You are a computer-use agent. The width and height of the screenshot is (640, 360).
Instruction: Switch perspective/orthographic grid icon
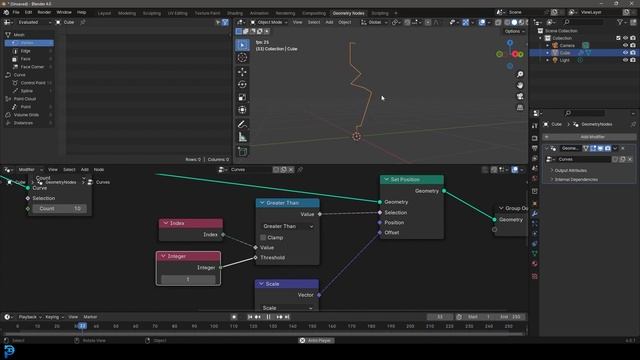pyautogui.click(x=520, y=107)
